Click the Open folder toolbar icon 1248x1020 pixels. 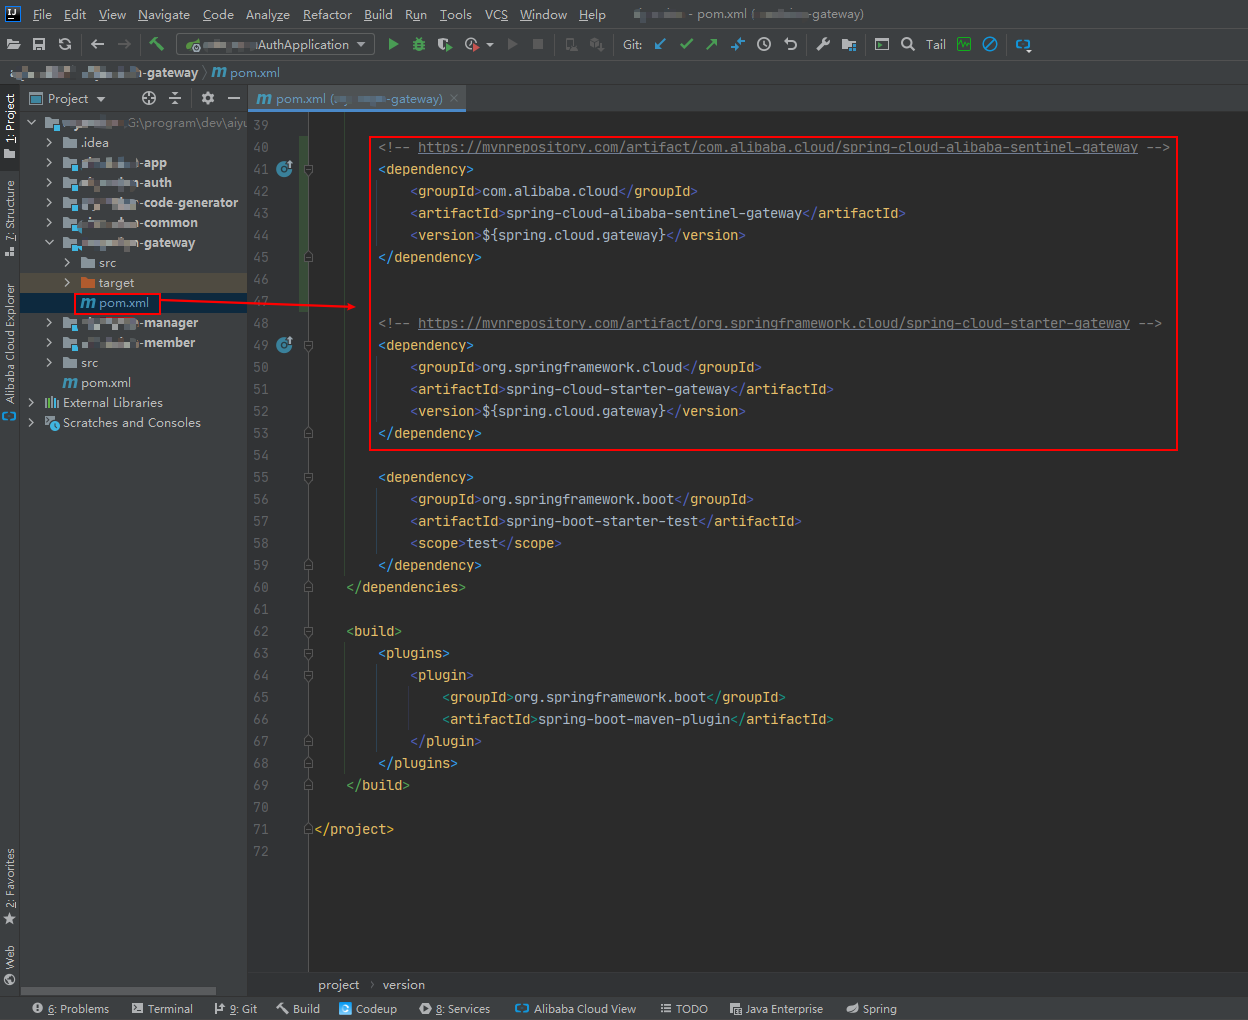(13, 44)
